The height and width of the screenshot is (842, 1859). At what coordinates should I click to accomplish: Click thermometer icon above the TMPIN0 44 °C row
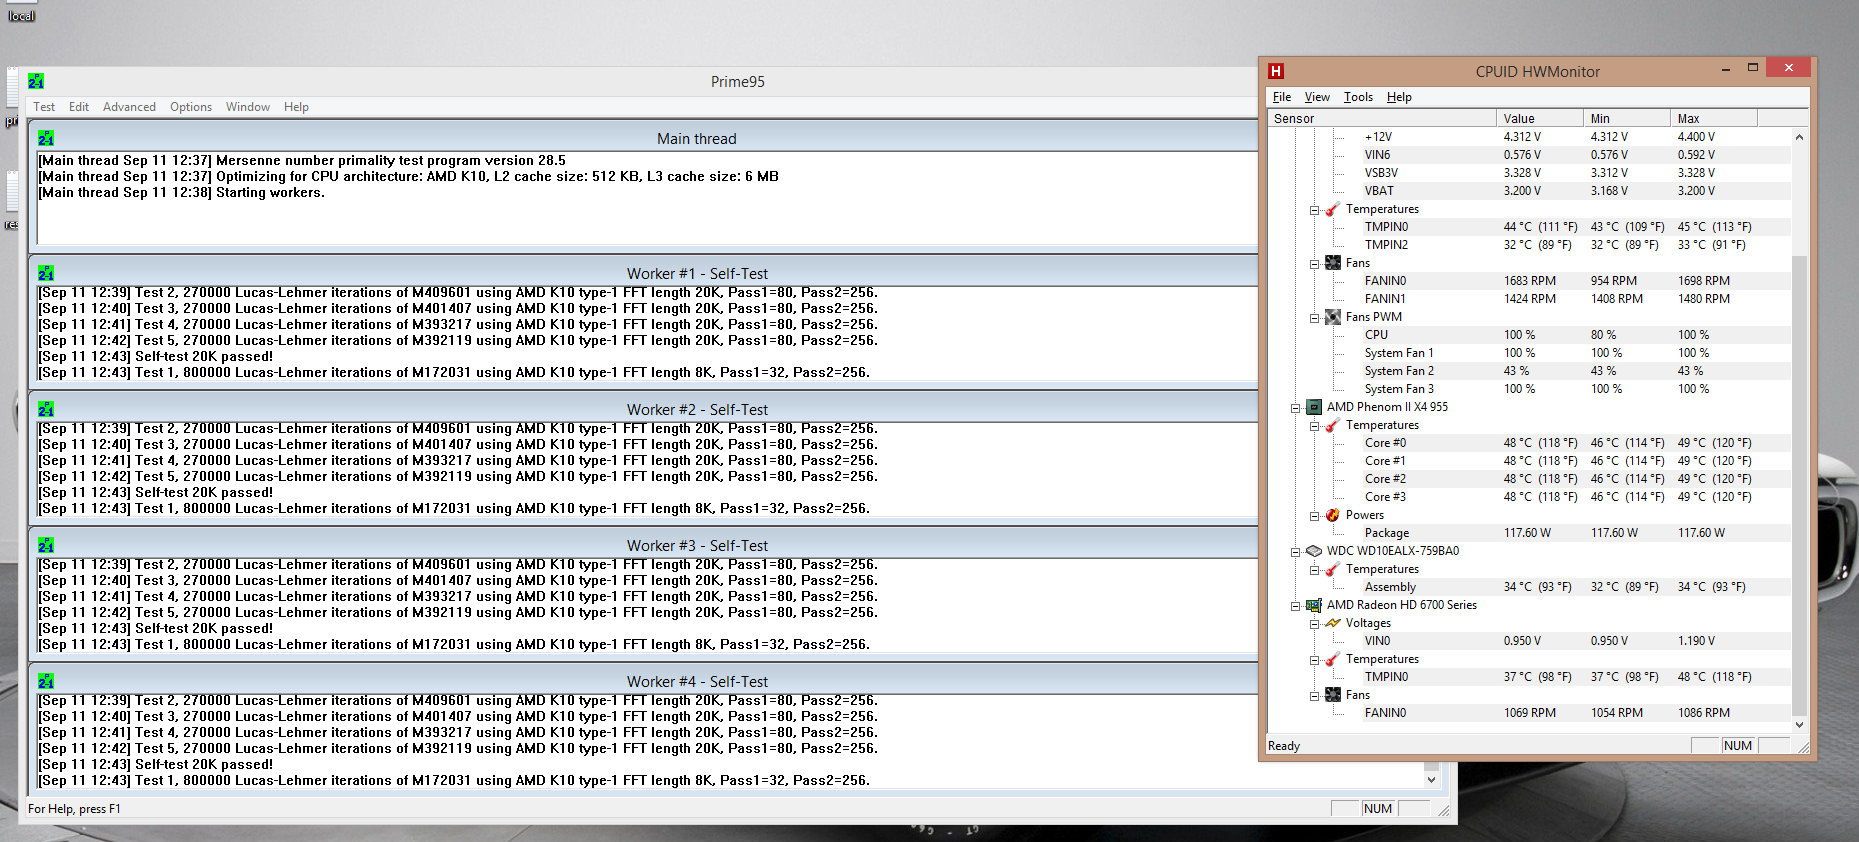(x=1333, y=209)
